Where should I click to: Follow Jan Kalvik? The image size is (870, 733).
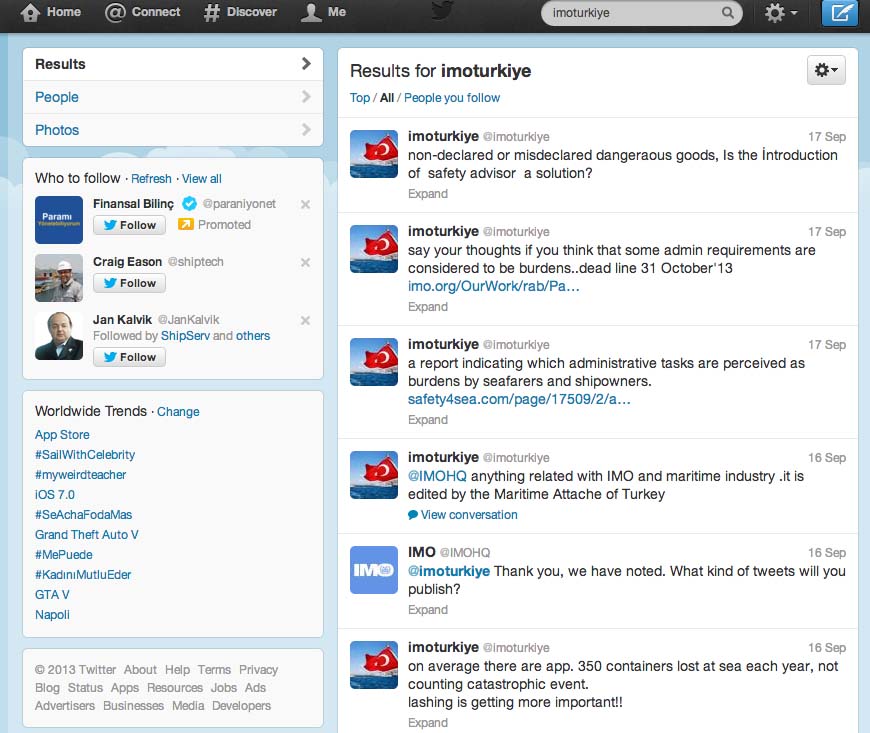click(x=129, y=357)
